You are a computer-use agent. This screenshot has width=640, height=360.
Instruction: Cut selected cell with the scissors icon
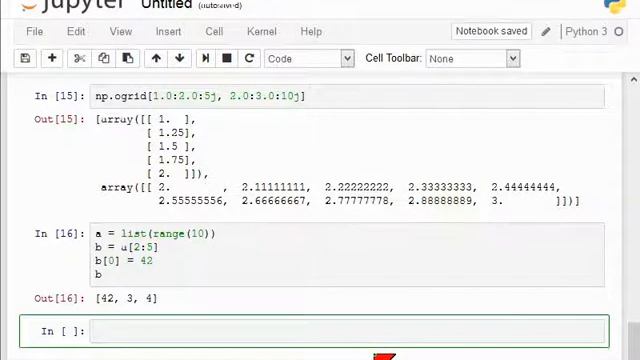coord(80,58)
